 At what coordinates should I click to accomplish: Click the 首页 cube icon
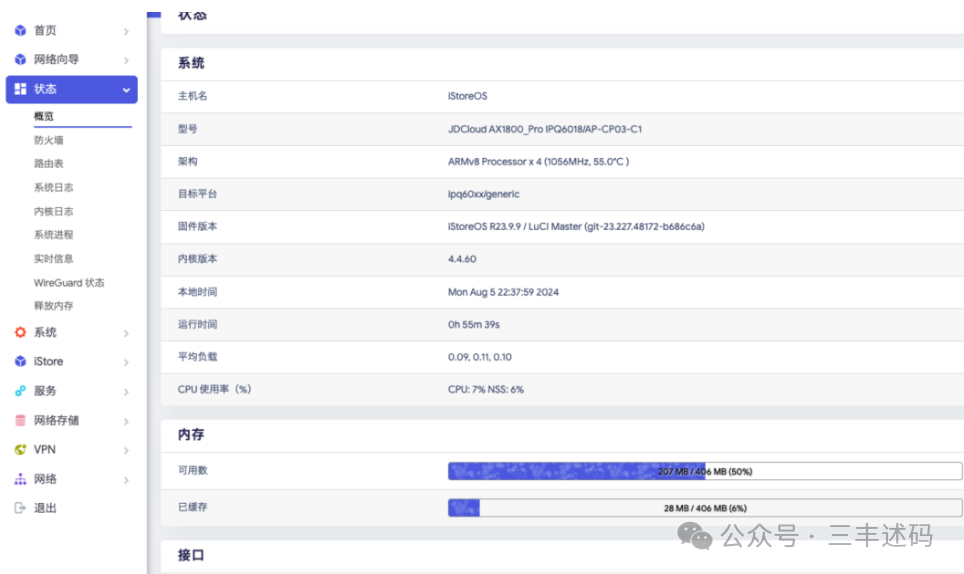20,30
